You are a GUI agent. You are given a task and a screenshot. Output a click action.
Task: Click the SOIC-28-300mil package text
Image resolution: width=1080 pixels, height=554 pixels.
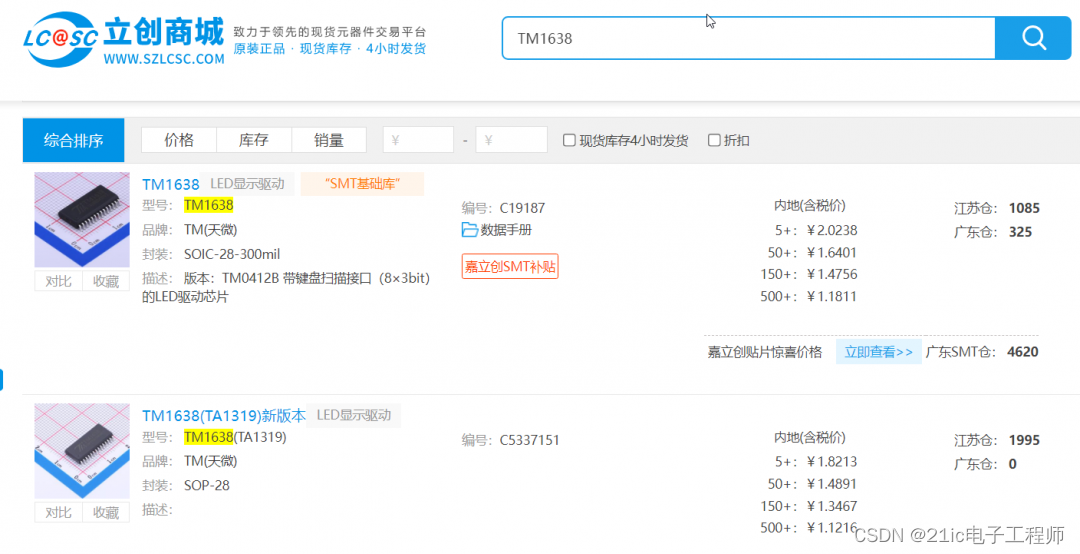(232, 254)
